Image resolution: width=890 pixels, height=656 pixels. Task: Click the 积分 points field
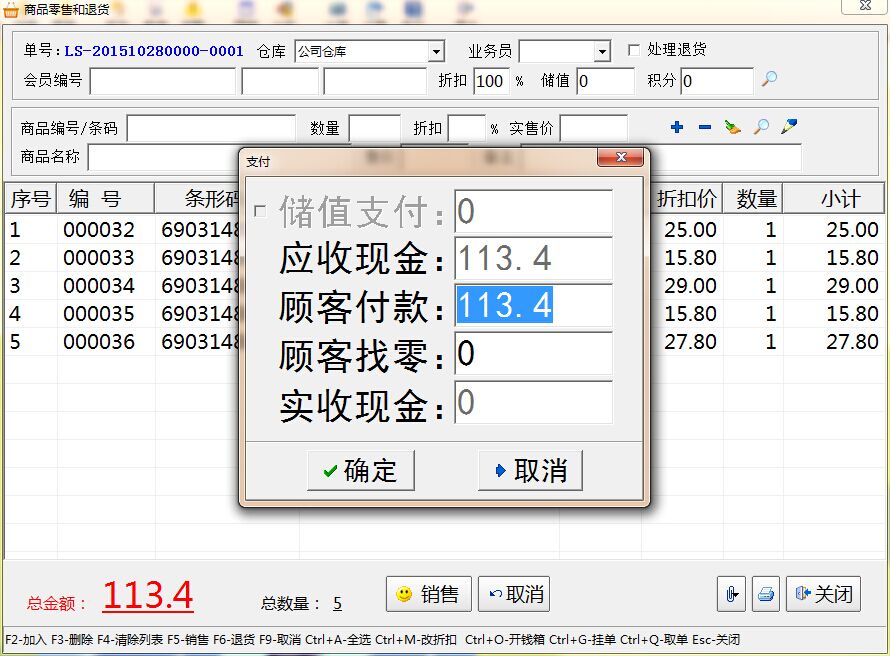pos(717,81)
